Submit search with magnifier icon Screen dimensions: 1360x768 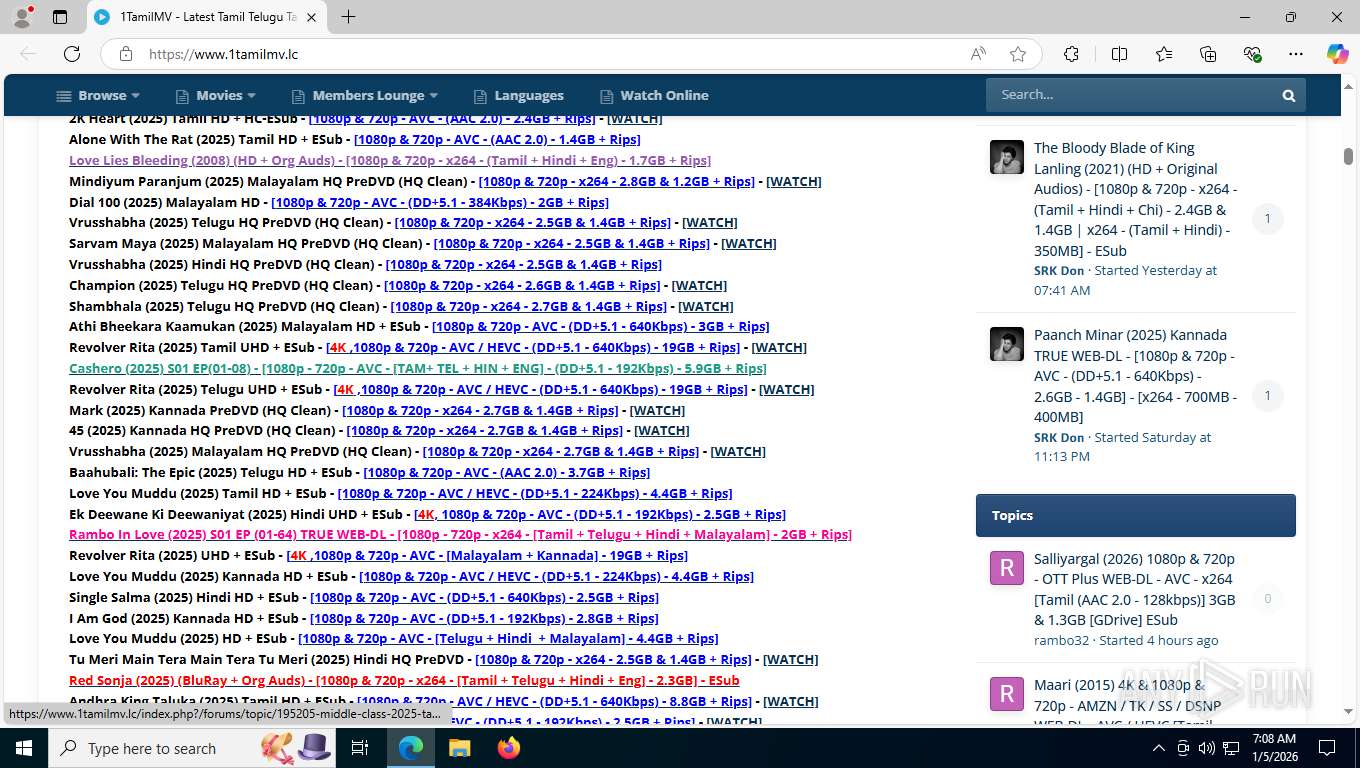[x=1289, y=95]
